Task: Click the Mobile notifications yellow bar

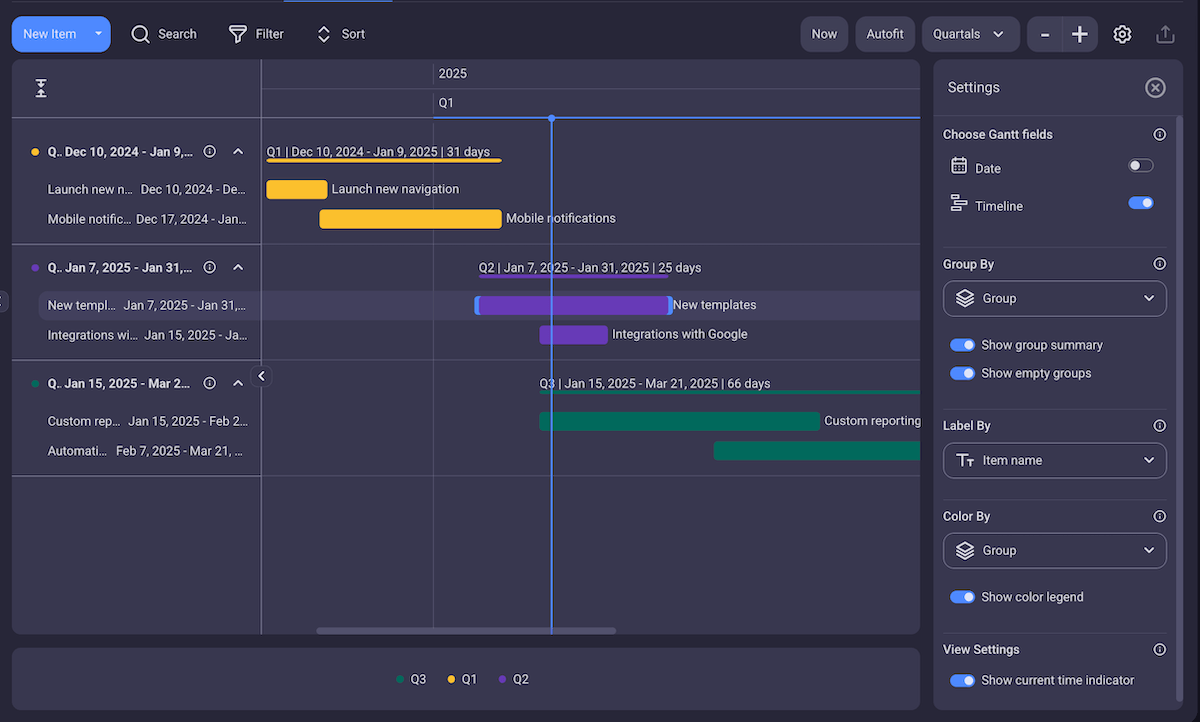Action: click(410, 219)
